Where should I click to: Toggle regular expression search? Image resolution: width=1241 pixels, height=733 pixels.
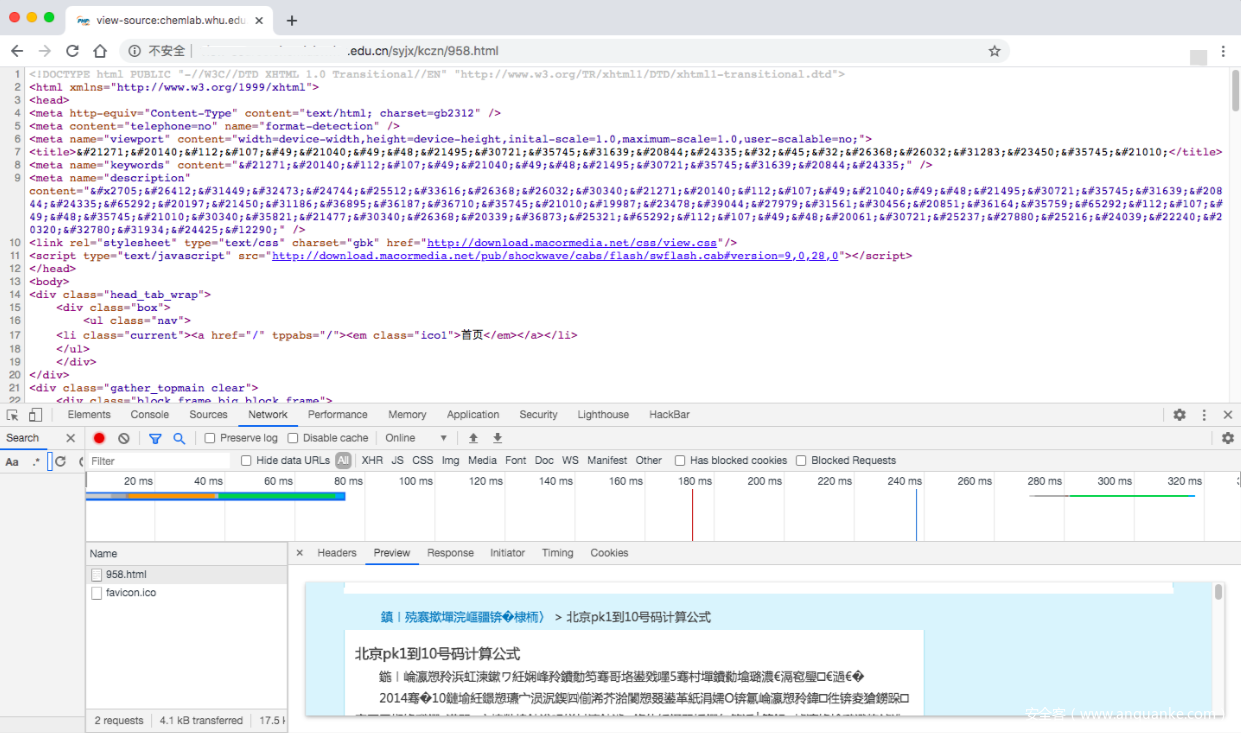(37, 462)
